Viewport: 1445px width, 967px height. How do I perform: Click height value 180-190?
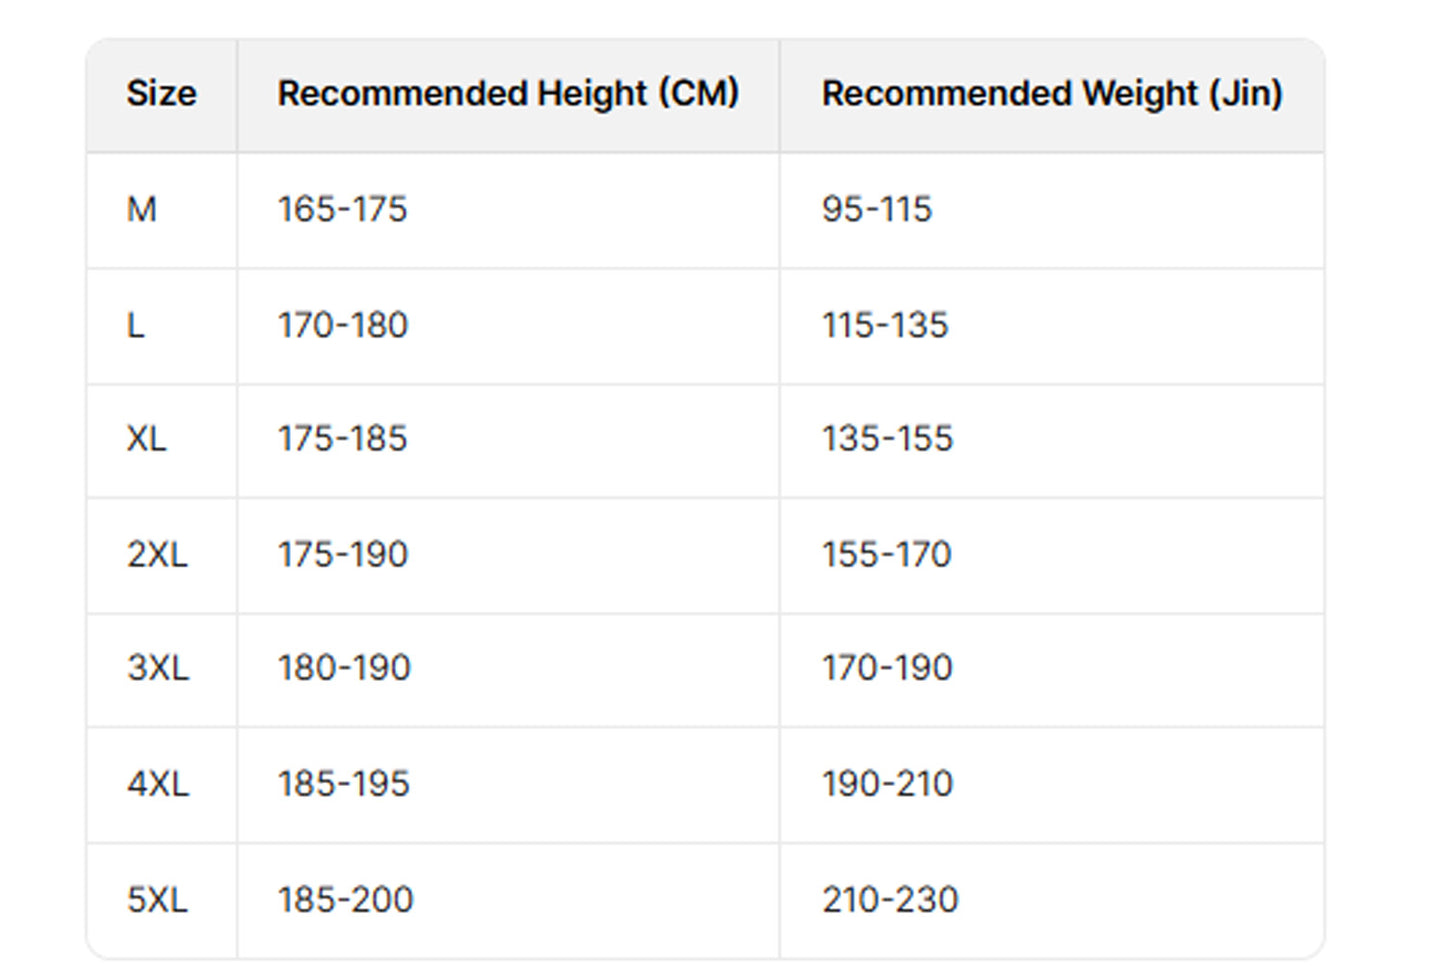point(344,668)
